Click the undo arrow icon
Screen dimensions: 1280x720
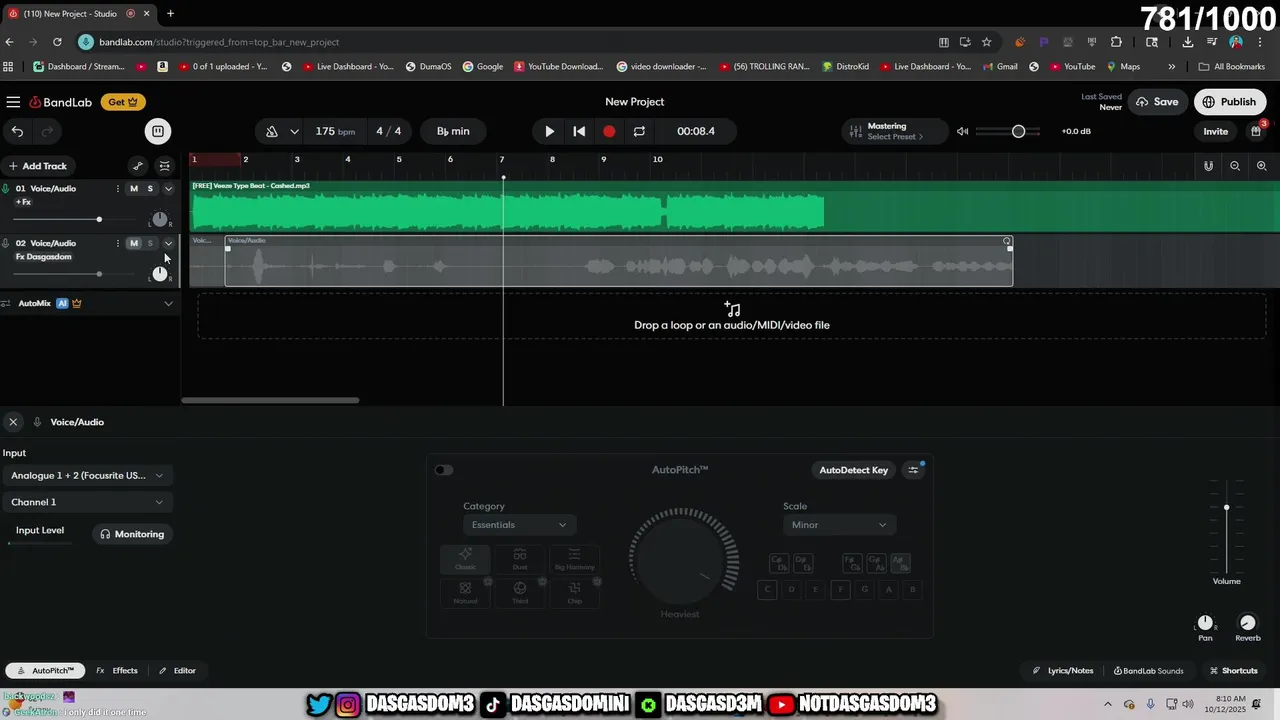17,131
